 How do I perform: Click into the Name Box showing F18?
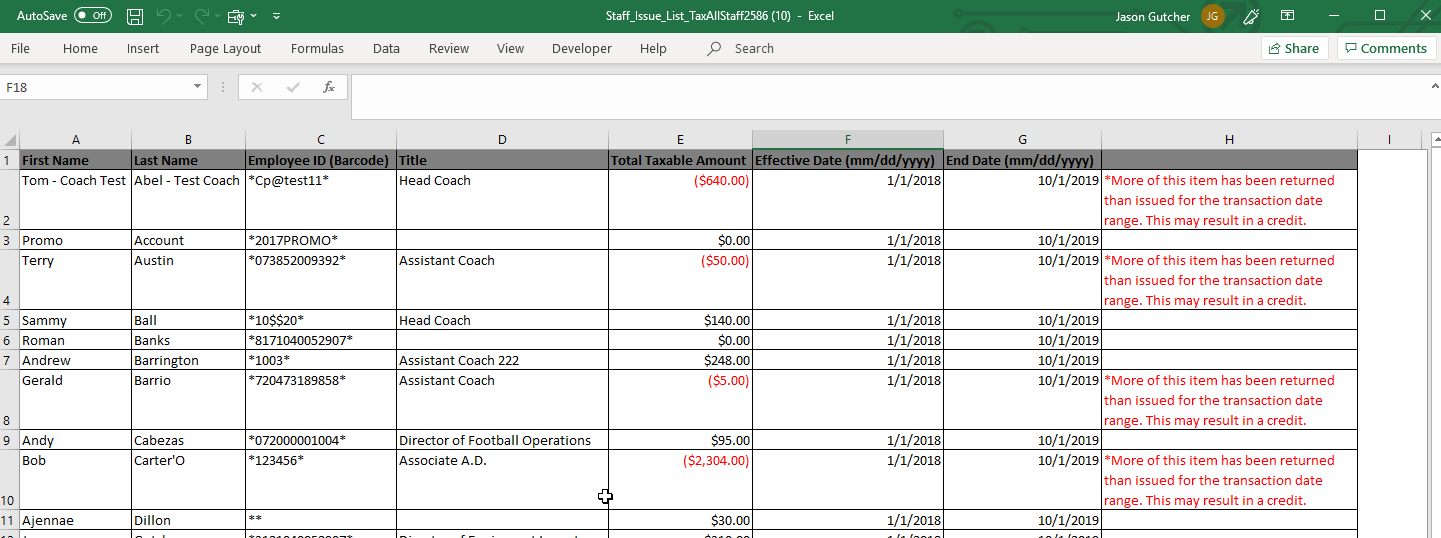click(95, 87)
